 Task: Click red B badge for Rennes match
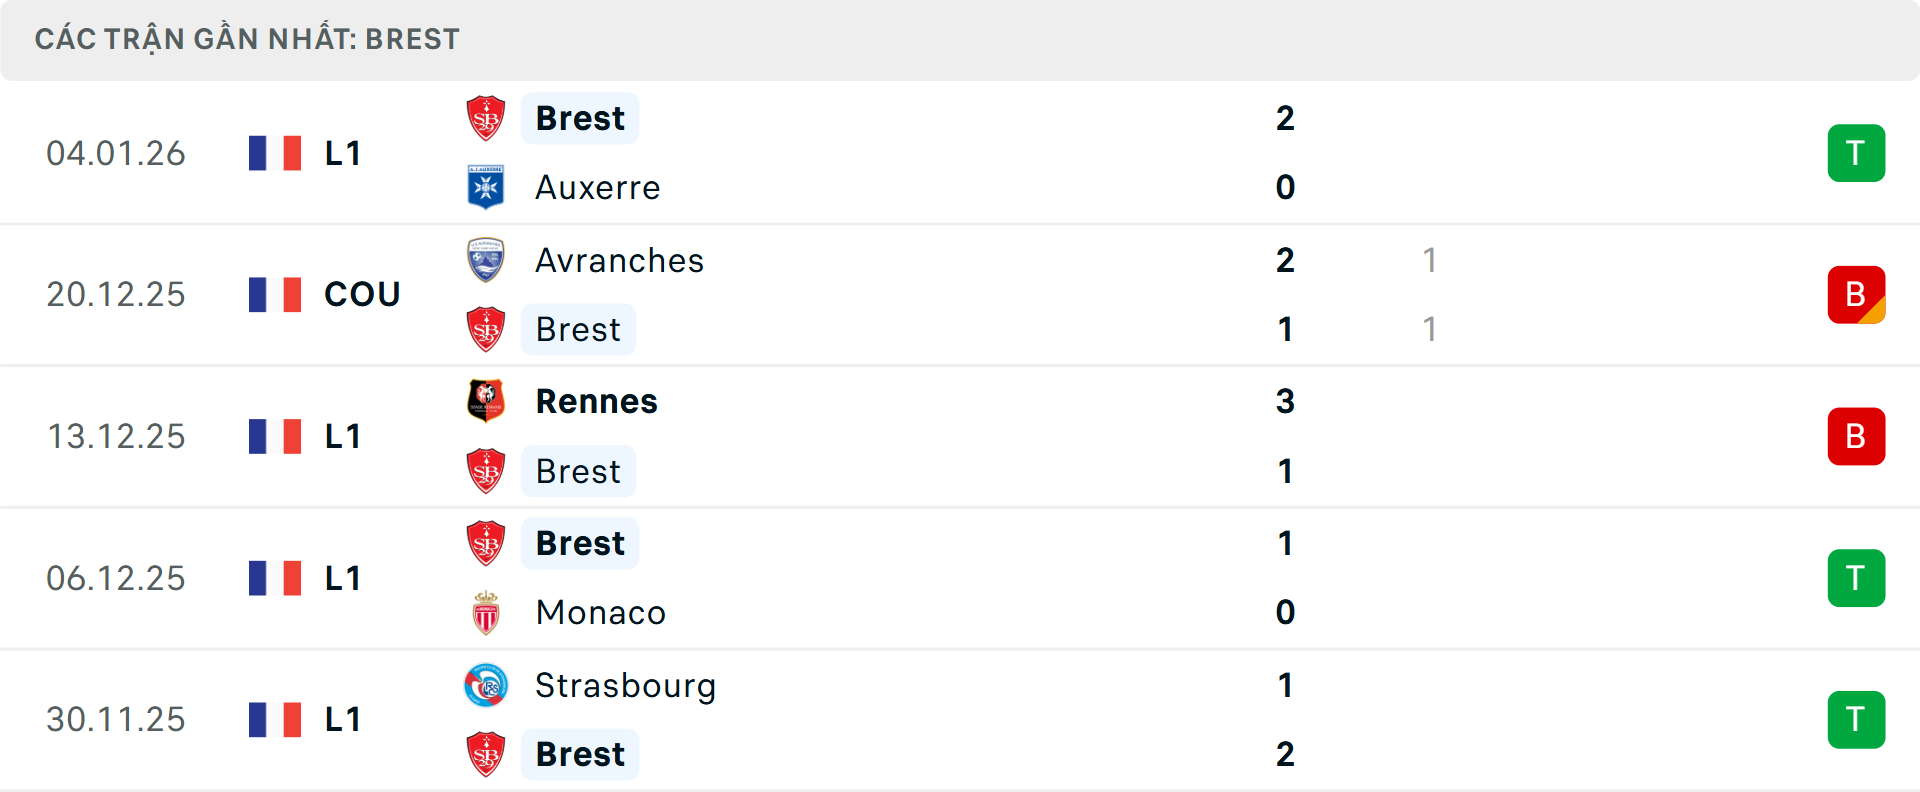[1856, 436]
